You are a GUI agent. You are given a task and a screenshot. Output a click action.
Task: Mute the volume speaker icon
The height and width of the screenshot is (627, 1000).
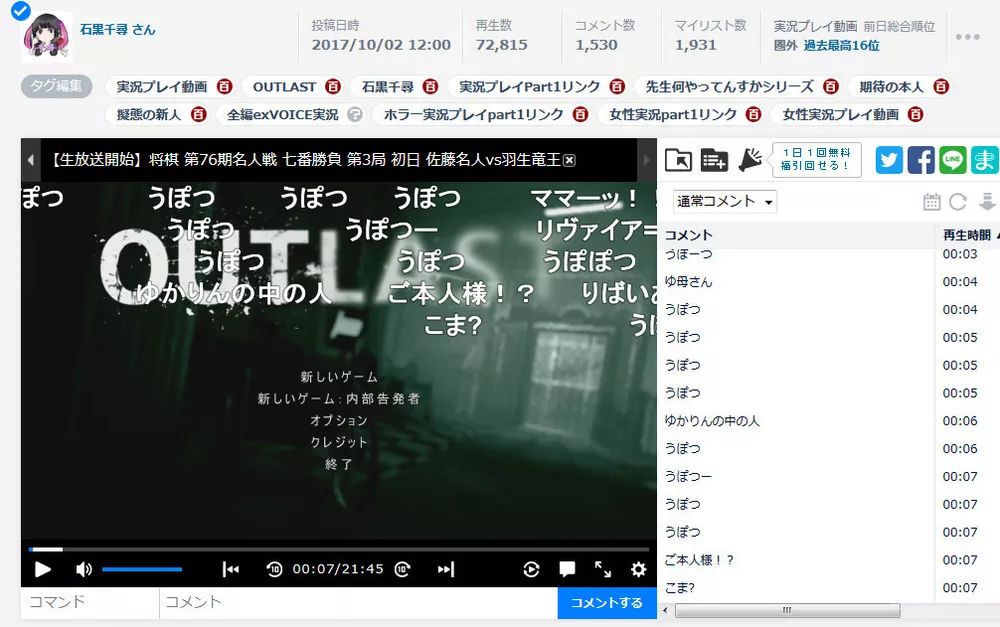pos(84,569)
